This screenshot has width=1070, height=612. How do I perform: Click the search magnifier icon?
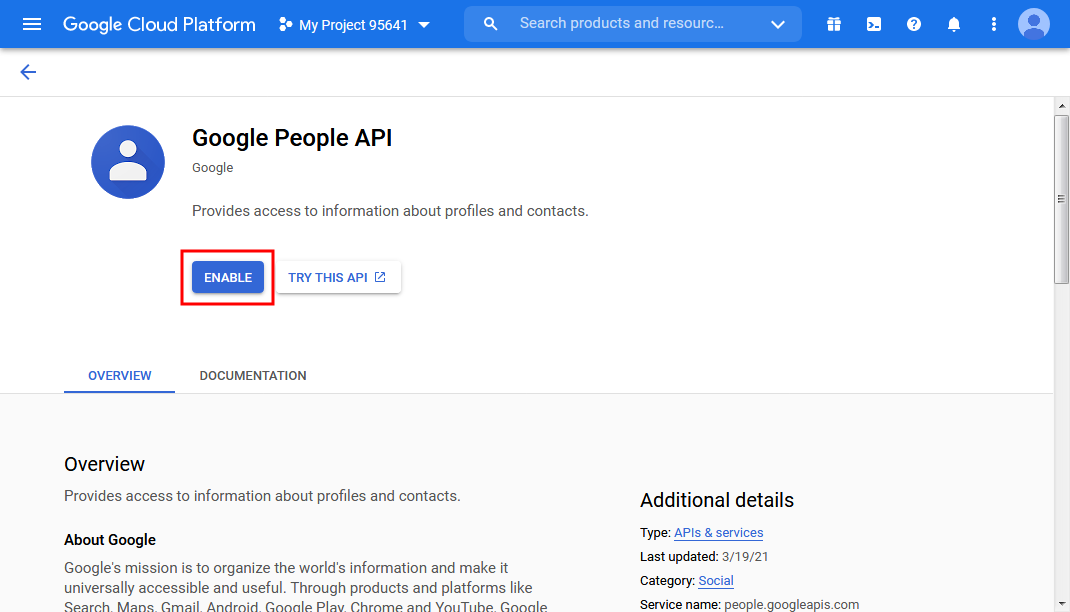pos(490,24)
